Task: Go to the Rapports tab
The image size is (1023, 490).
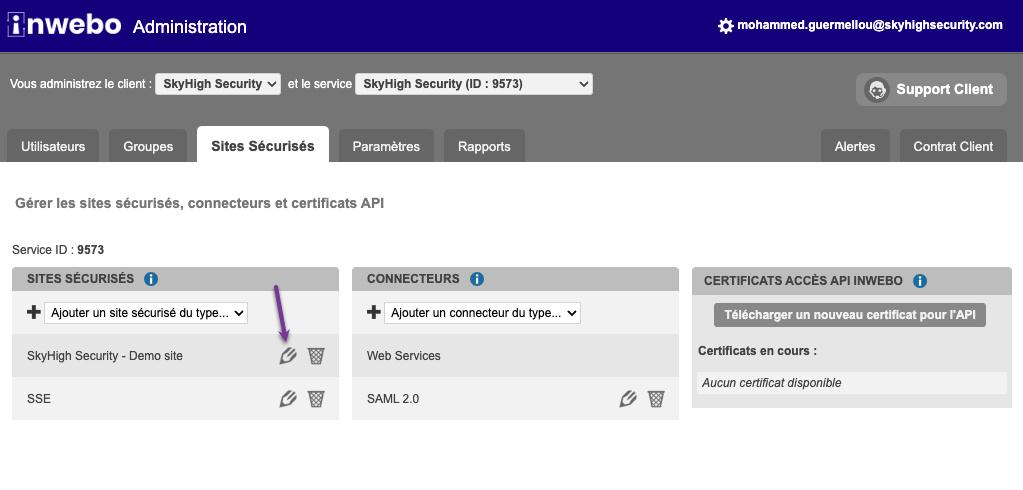Action: 484,146
